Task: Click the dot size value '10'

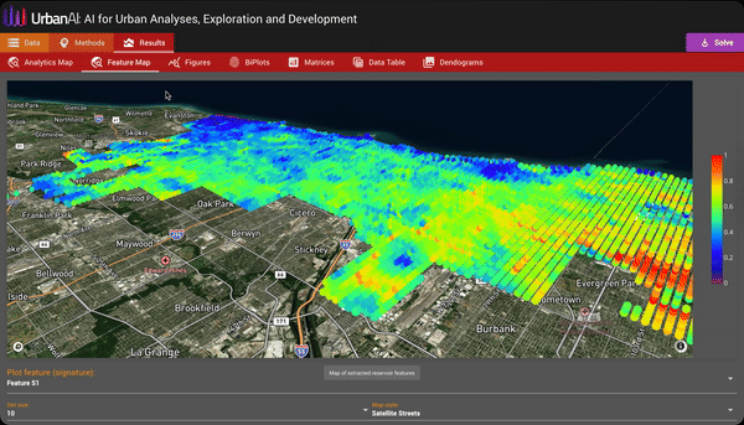Action: pyautogui.click(x=10, y=413)
